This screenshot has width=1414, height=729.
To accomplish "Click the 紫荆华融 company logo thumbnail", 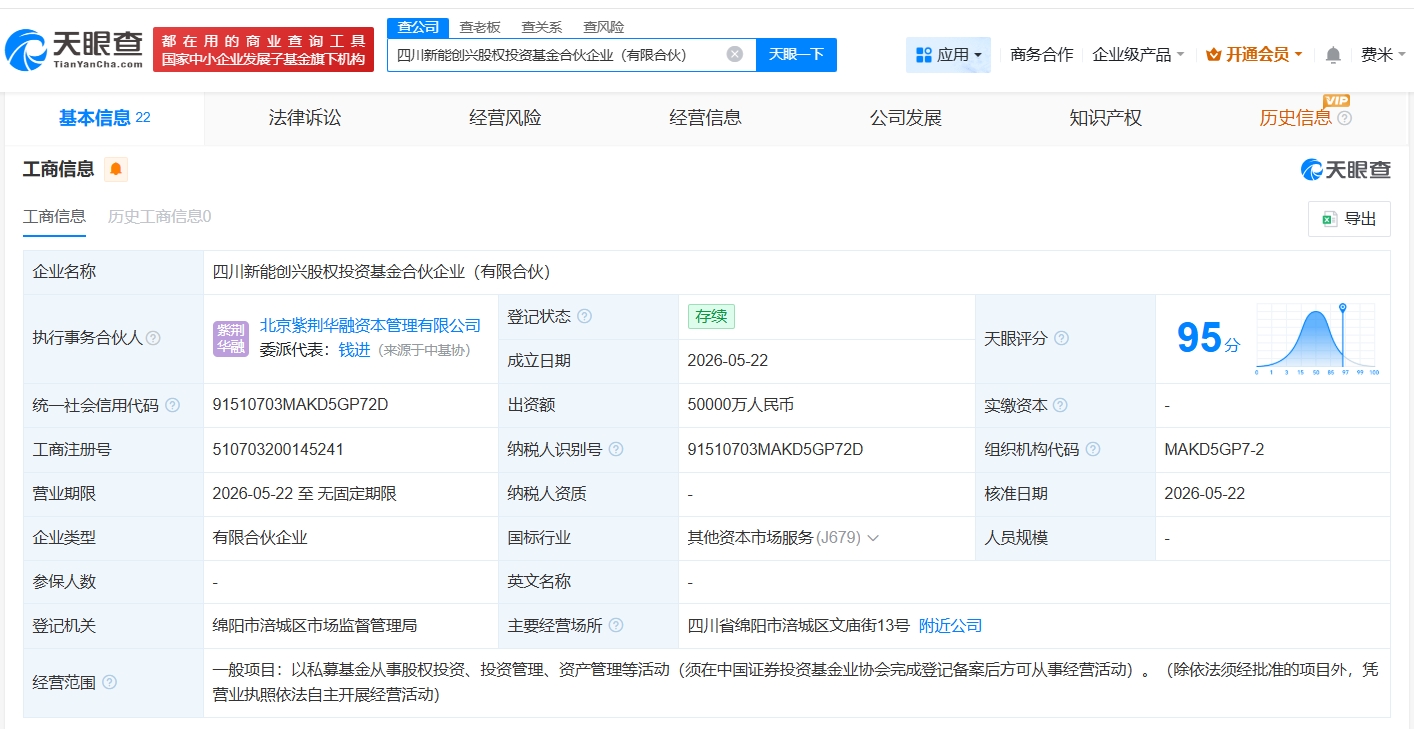I will [231, 338].
